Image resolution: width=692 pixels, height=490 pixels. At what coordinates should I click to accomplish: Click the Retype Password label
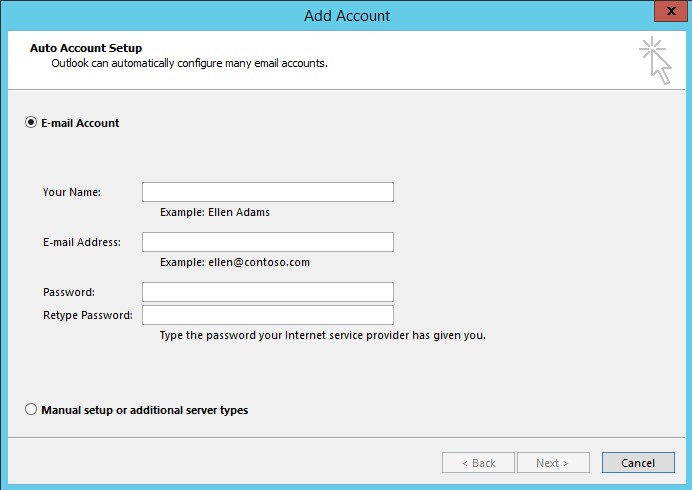[x=88, y=315]
